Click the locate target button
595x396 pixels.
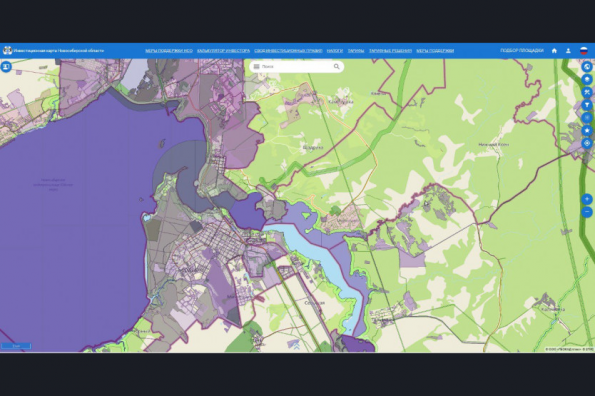pyautogui.click(x=587, y=143)
